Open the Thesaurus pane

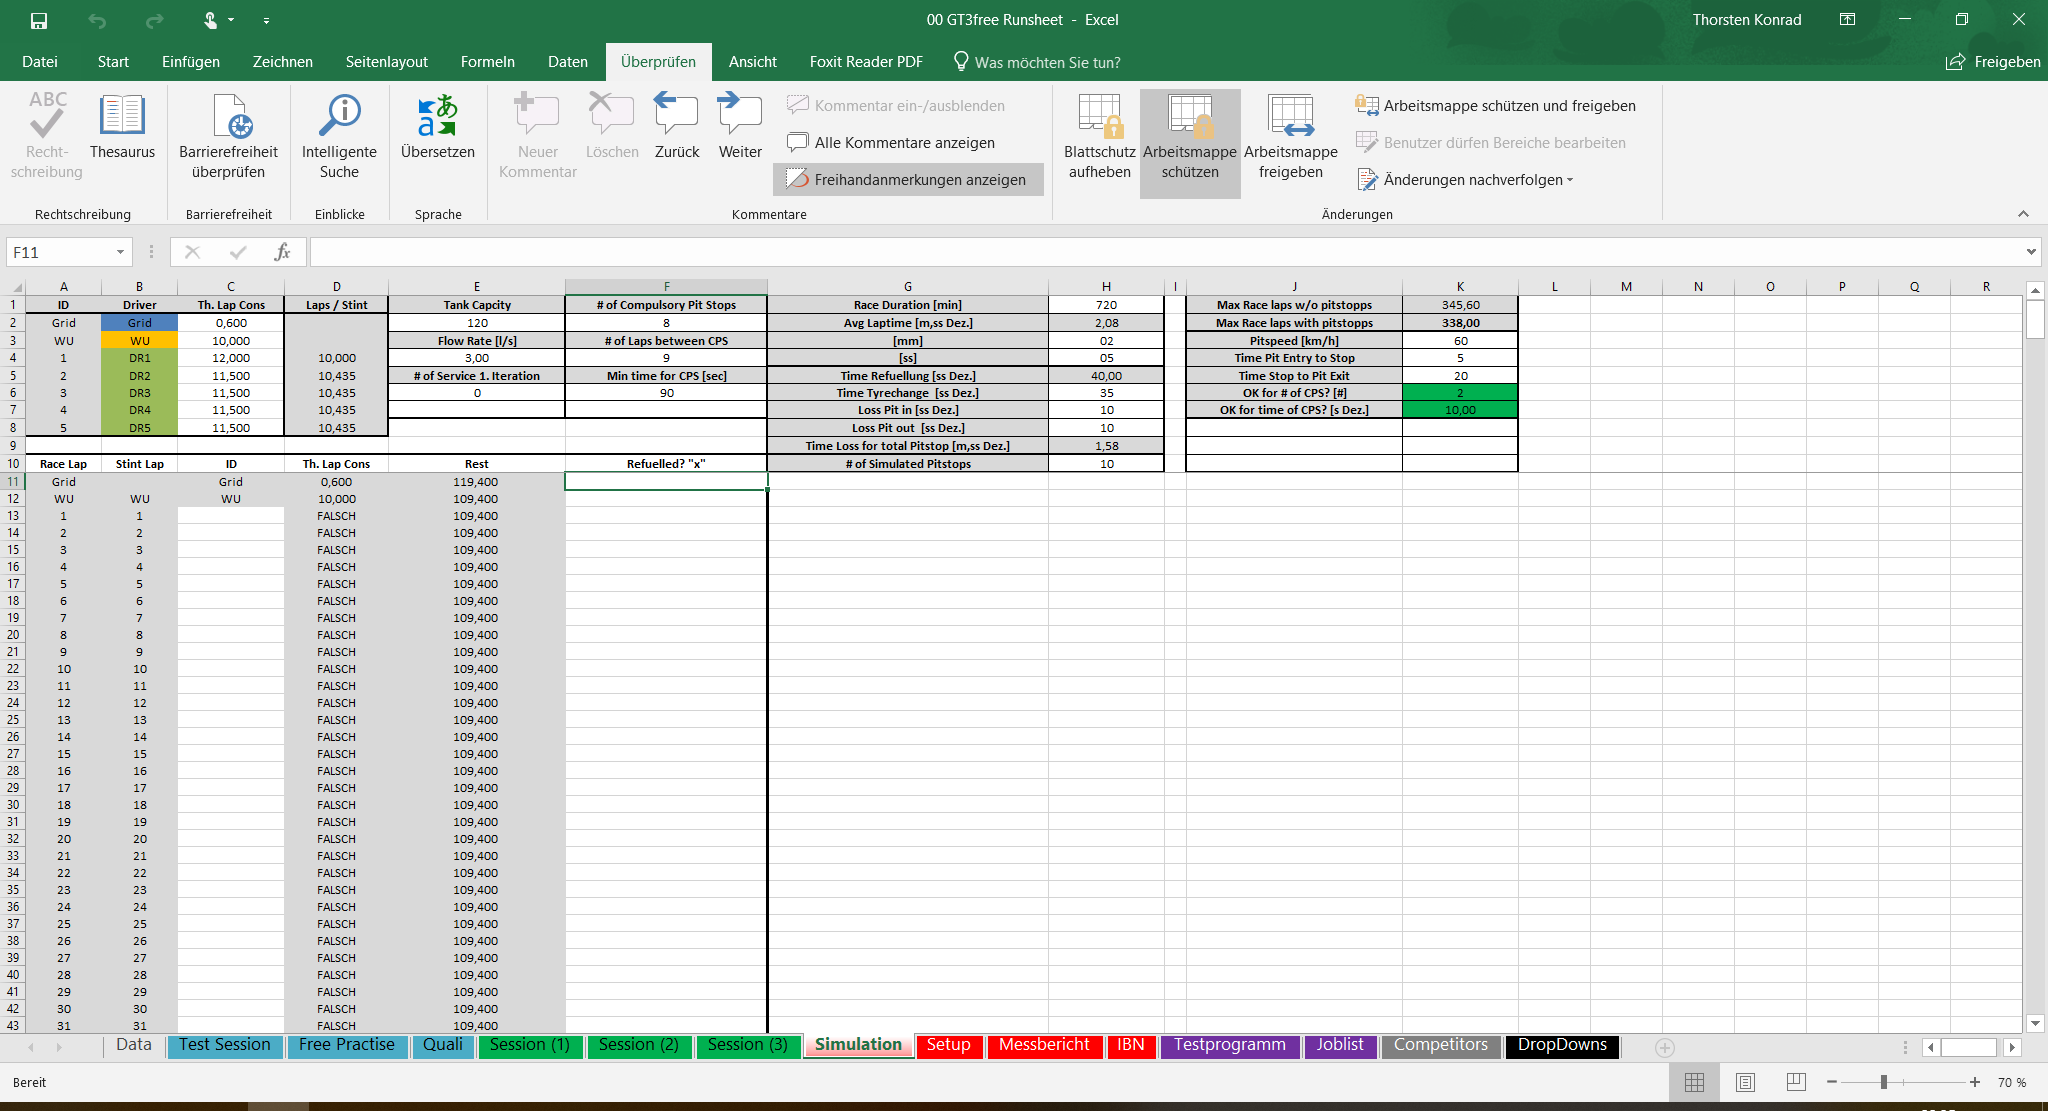coord(122,130)
